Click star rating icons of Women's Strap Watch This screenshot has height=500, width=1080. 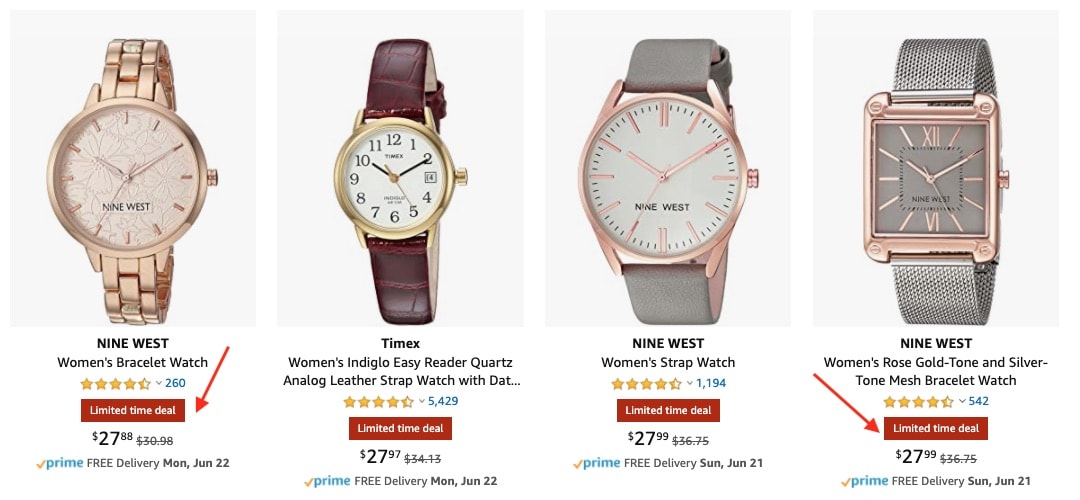click(646, 384)
